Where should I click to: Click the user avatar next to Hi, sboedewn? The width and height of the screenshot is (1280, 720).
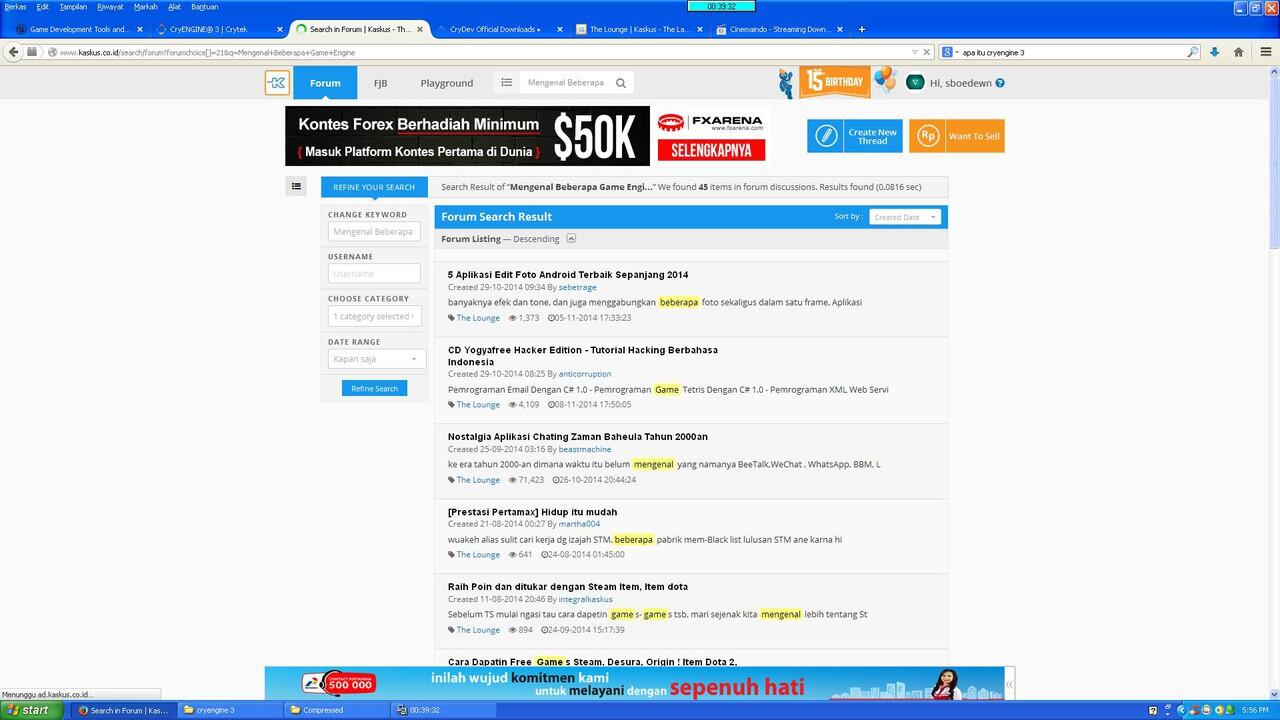click(915, 83)
